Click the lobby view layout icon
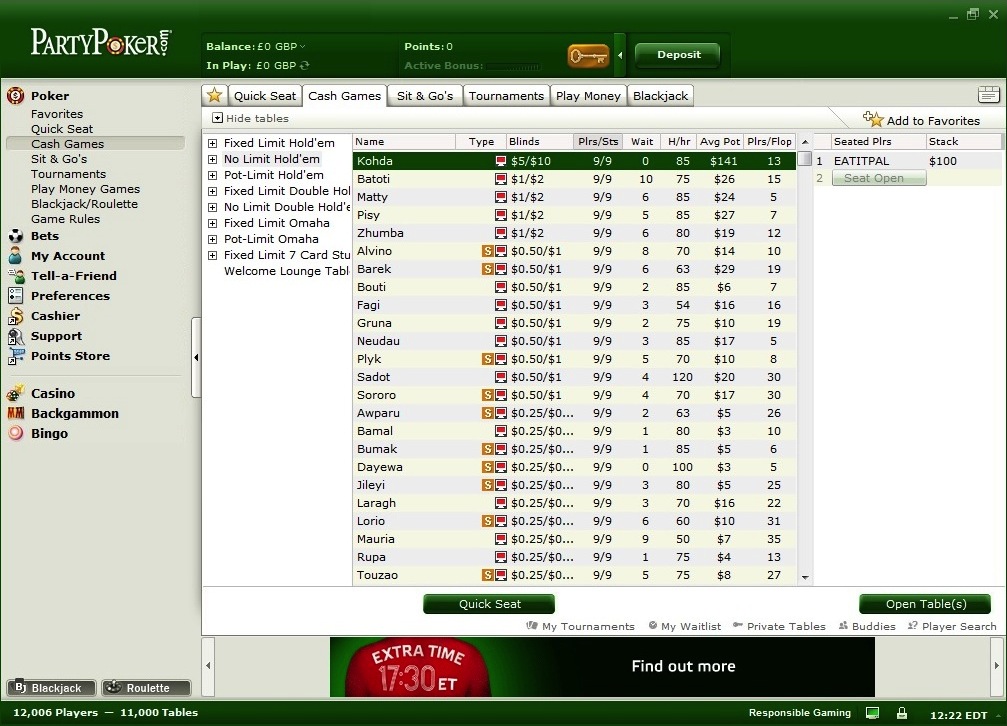Screen dimensions: 1007x726 point(988,94)
